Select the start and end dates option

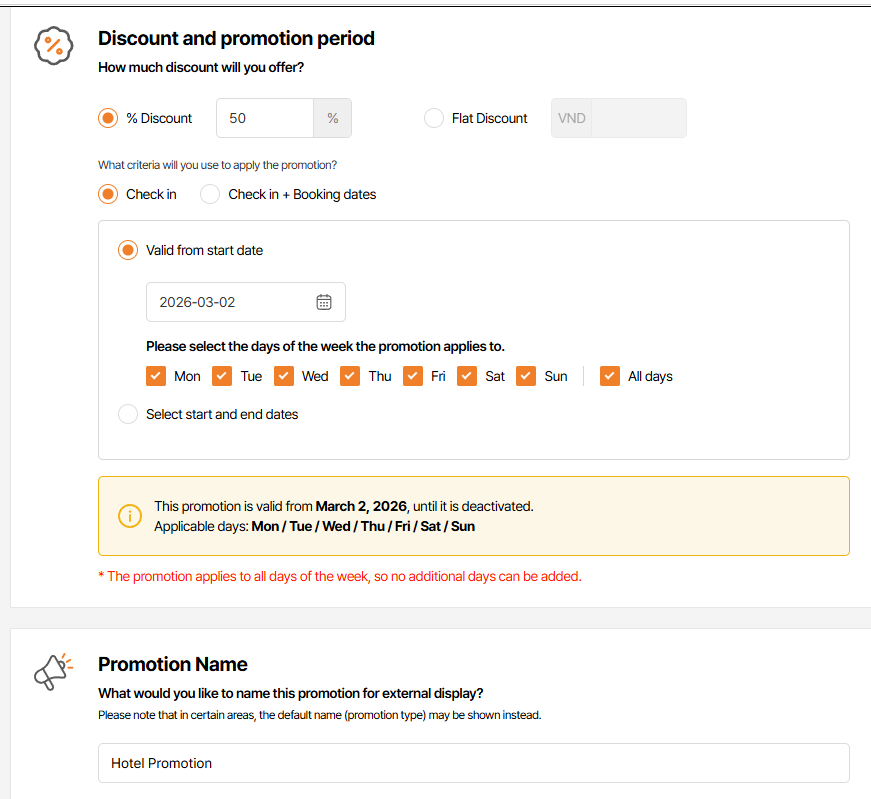[x=128, y=414]
